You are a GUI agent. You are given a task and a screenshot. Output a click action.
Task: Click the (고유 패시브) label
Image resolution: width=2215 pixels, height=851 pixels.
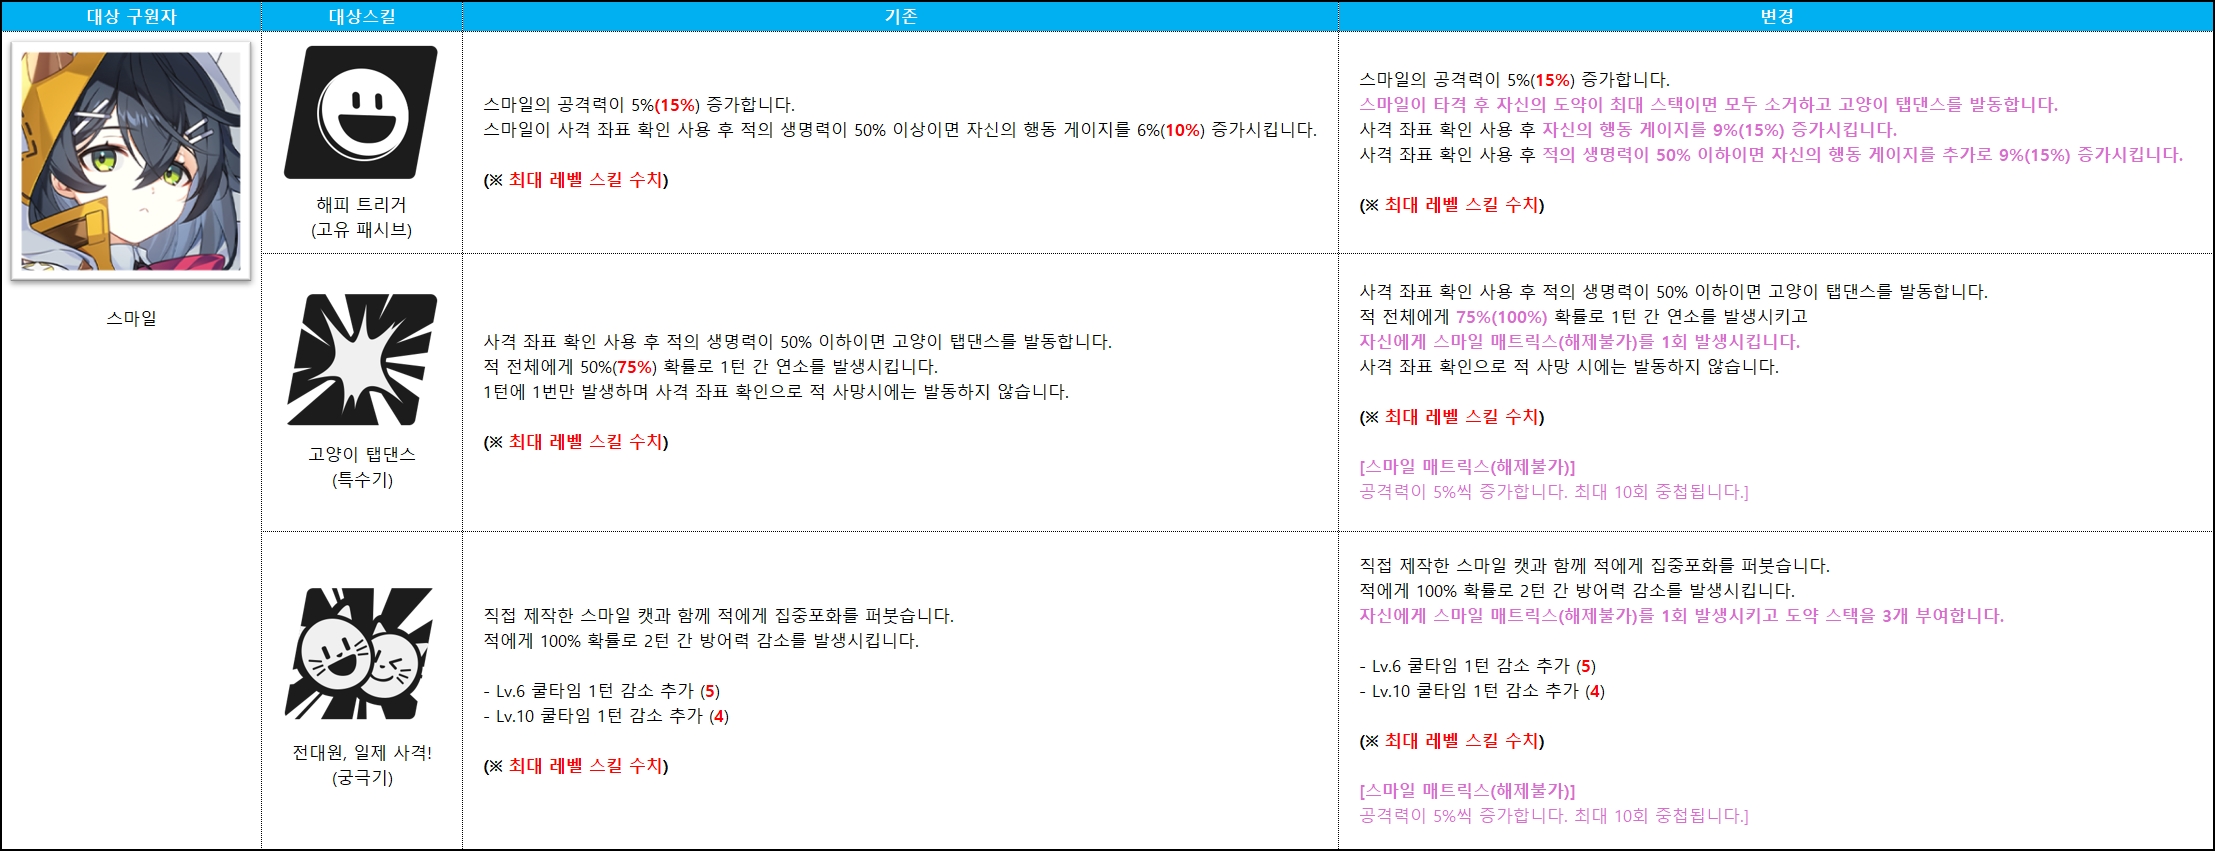[x=361, y=229]
